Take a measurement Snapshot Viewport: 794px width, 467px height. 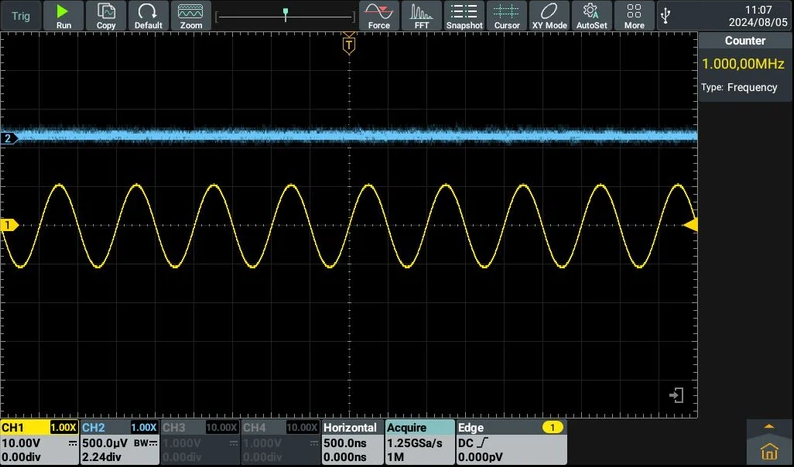464,15
